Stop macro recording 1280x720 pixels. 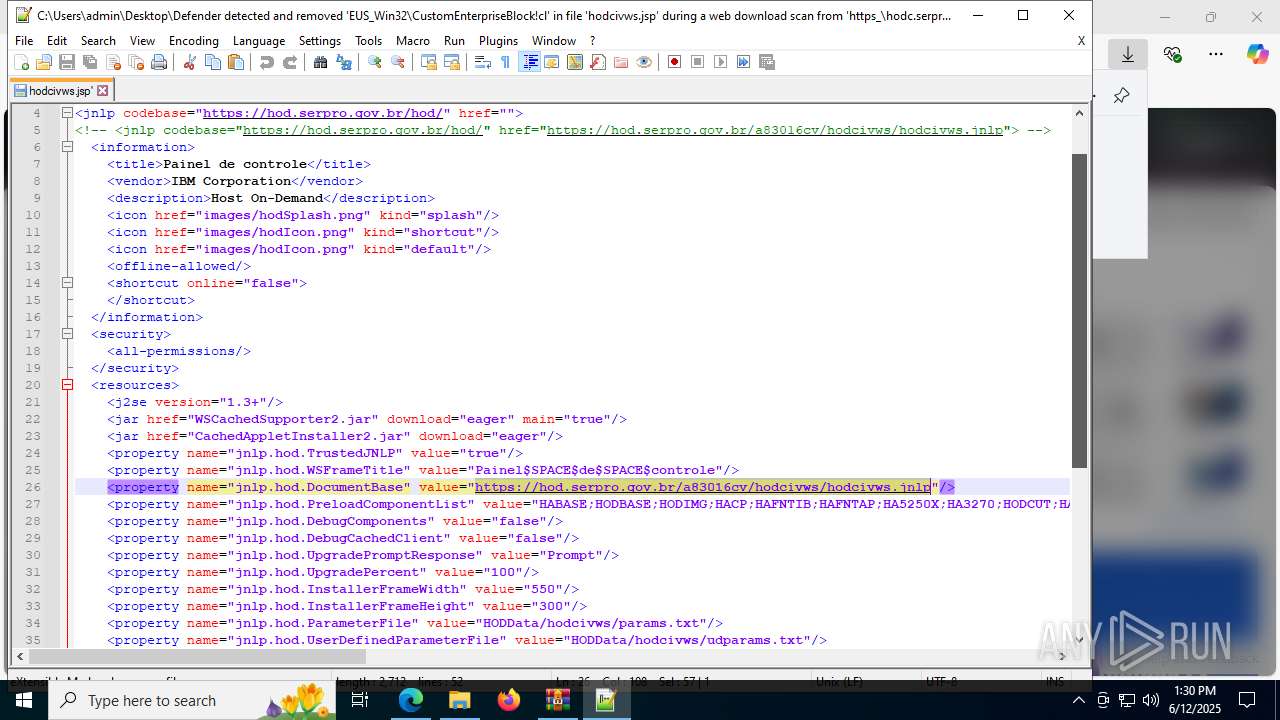(698, 62)
